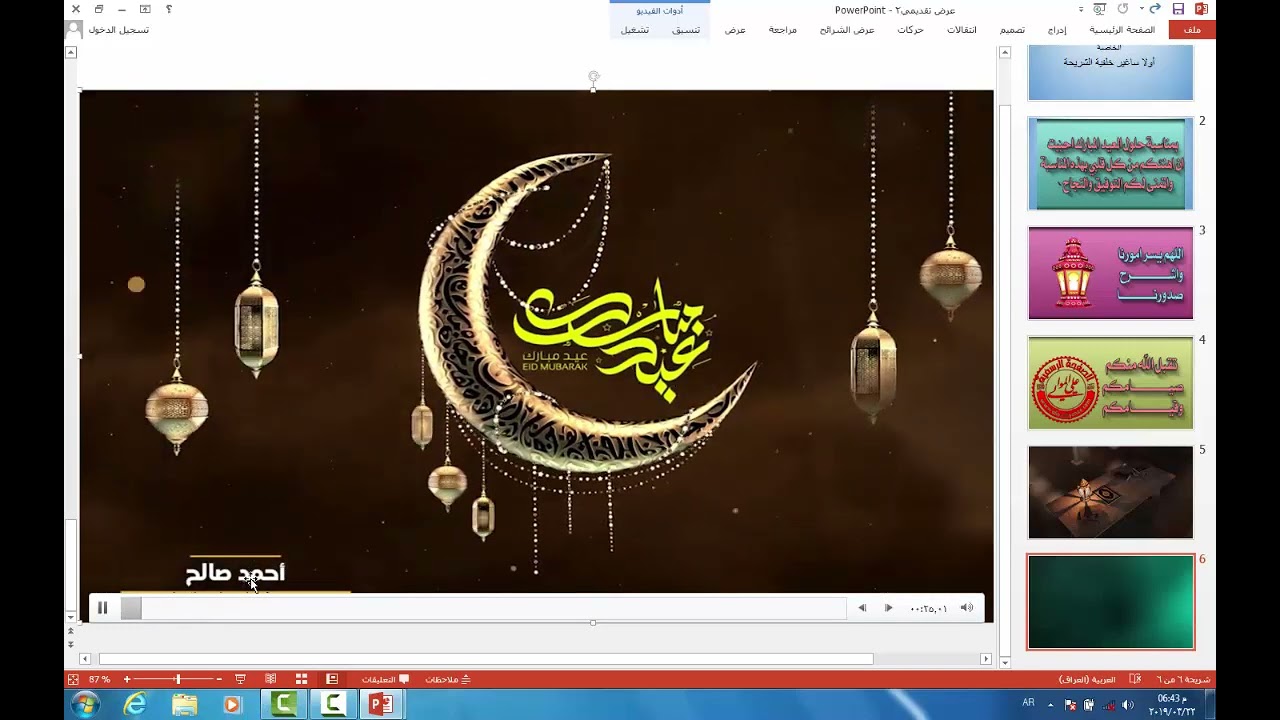
Task: Toggle التعليقات (Comments) pane
Action: [x=385, y=680]
